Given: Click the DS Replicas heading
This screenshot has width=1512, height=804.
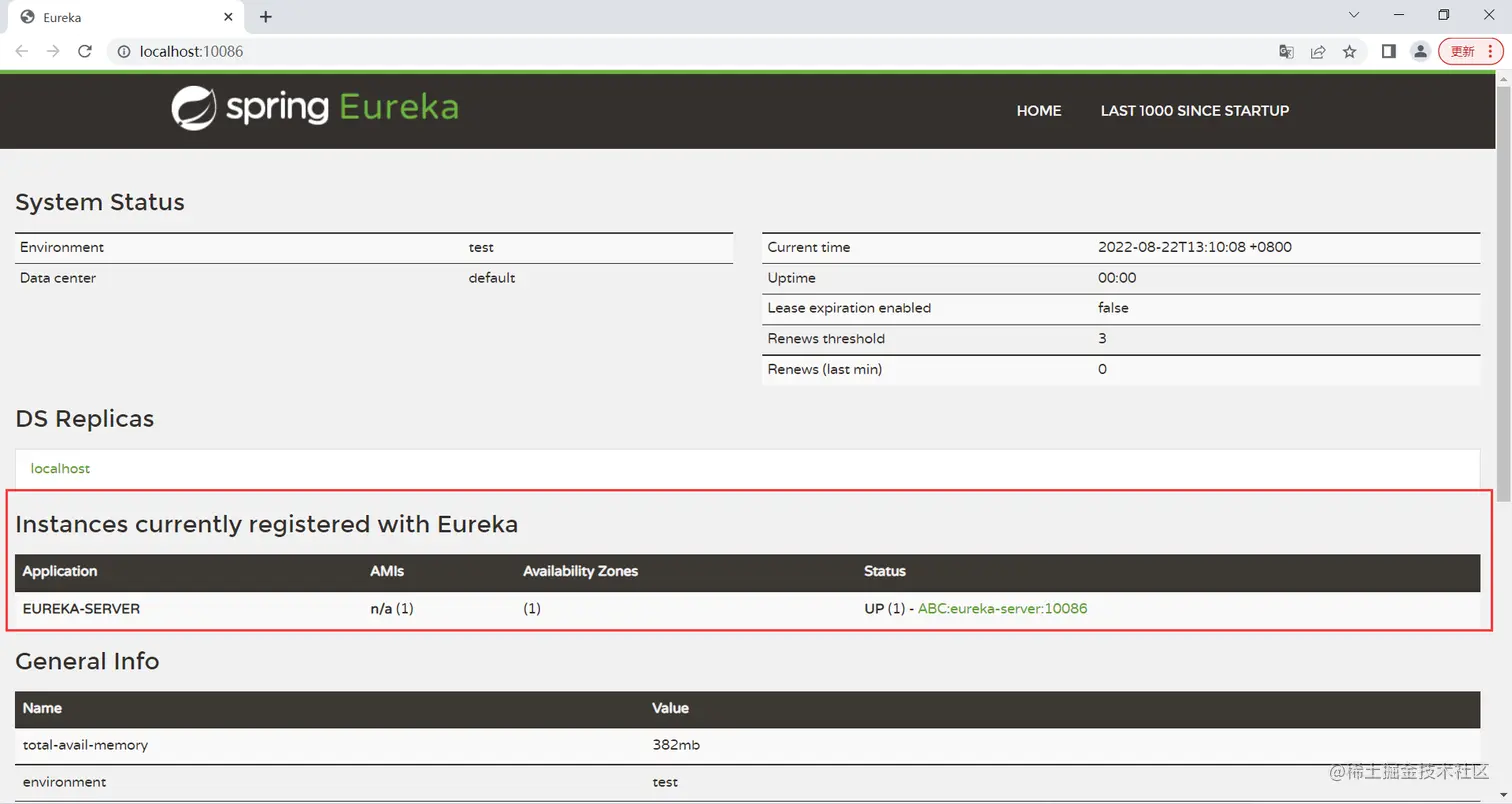Looking at the screenshot, I should [x=85, y=419].
